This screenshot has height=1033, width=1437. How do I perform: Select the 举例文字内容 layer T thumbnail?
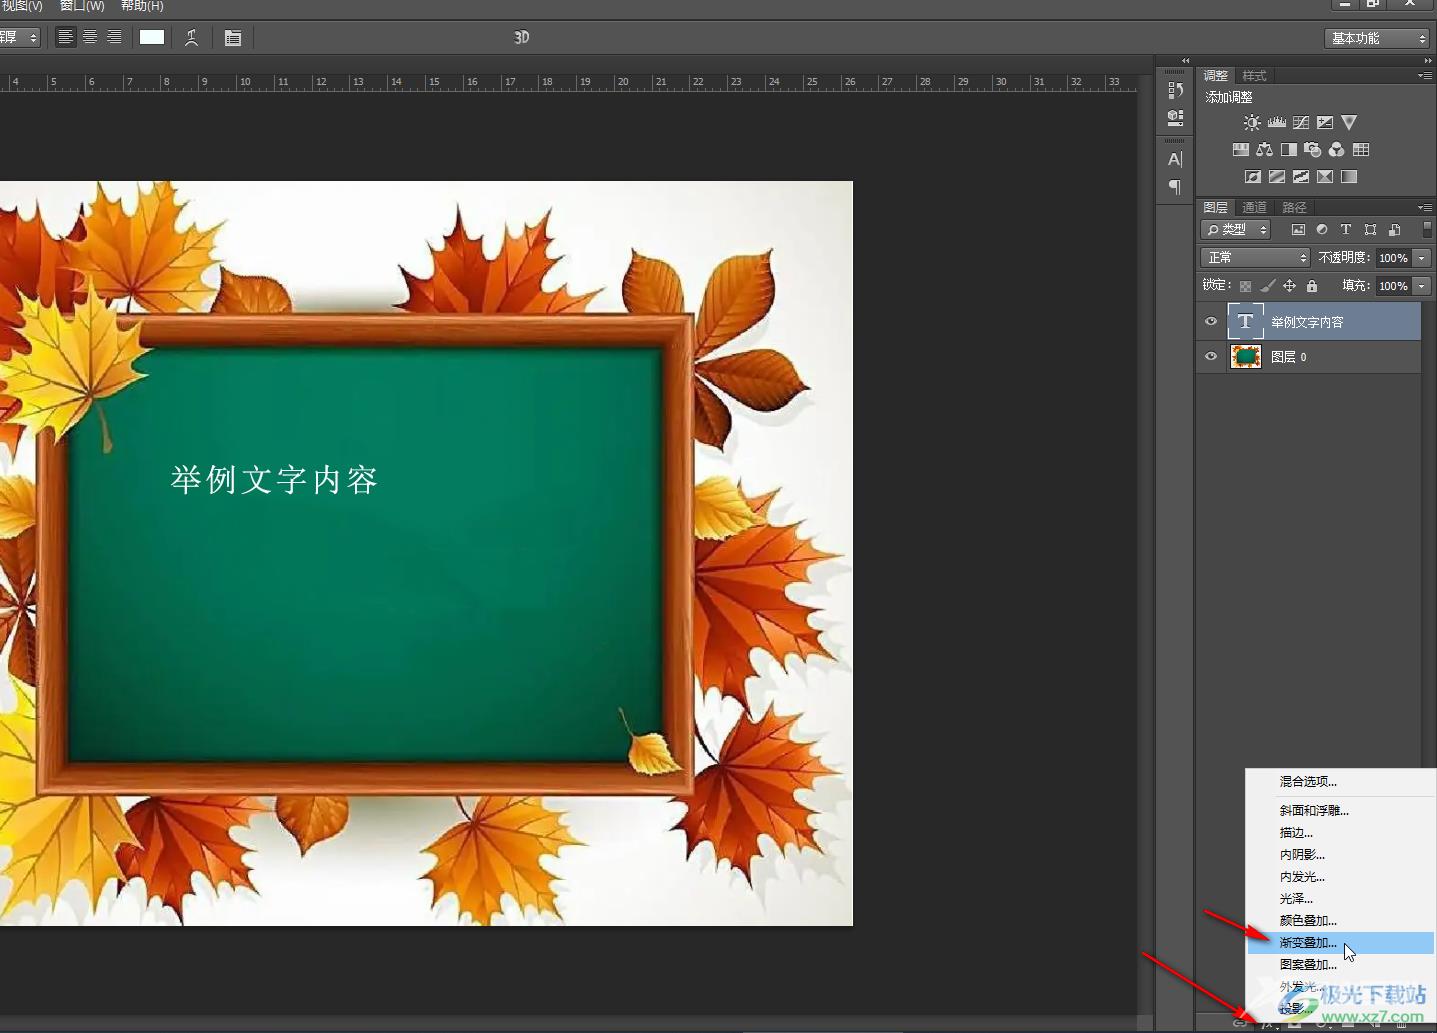[x=1246, y=322]
